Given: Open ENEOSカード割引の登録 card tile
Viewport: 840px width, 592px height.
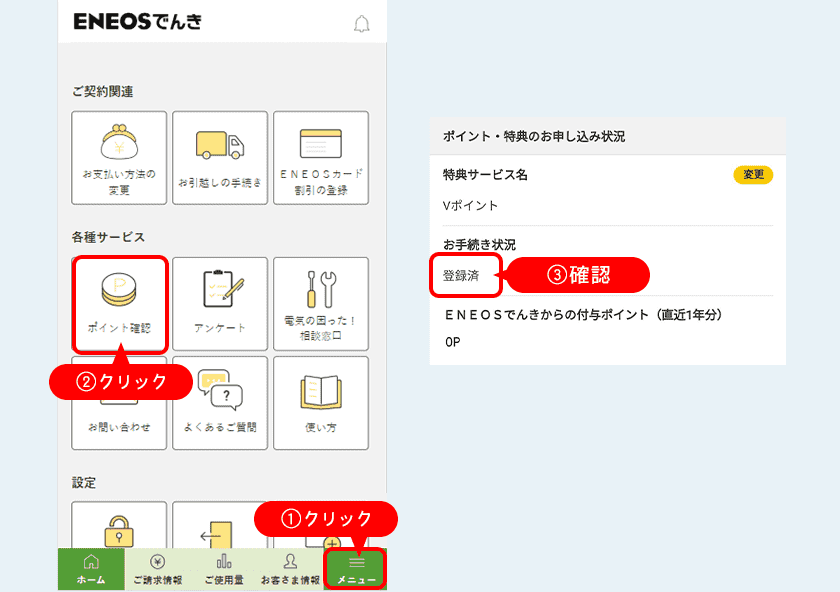Looking at the screenshot, I should pyautogui.click(x=321, y=158).
